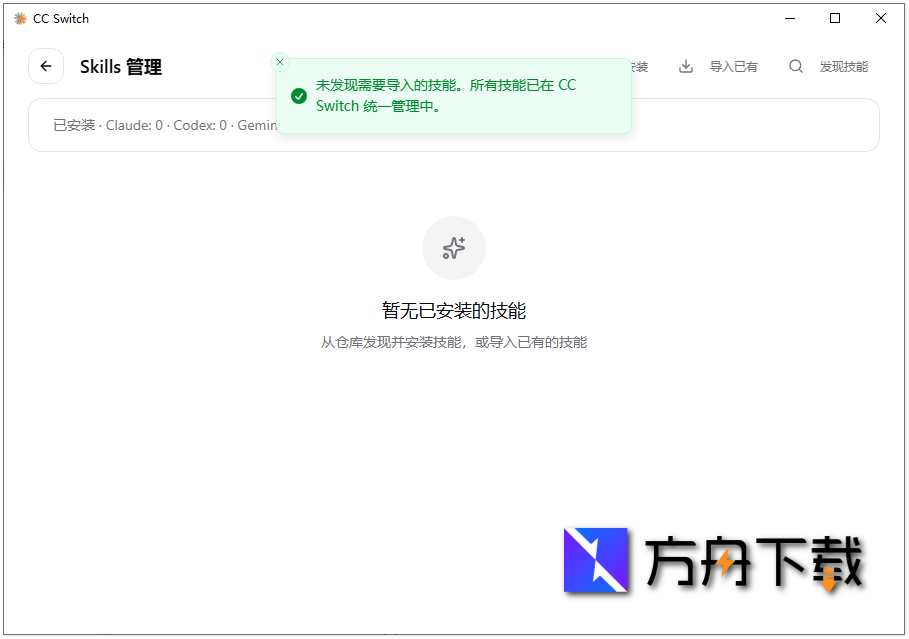This screenshot has height=639, width=909.
Task: Select the magnifier search icon near 发现技能
Action: [795, 66]
